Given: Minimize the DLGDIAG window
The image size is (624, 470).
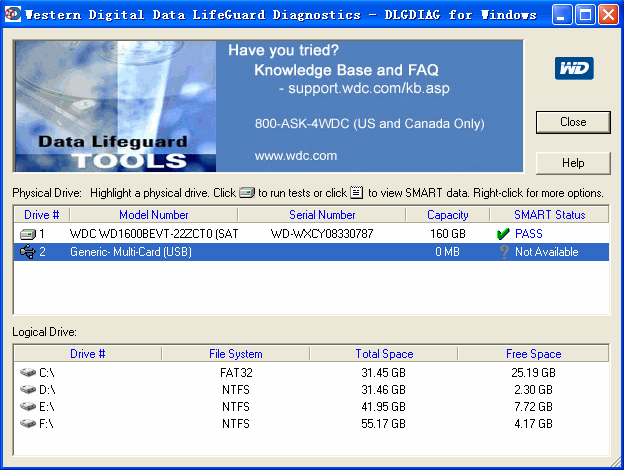Looking at the screenshot, I should 562,15.
